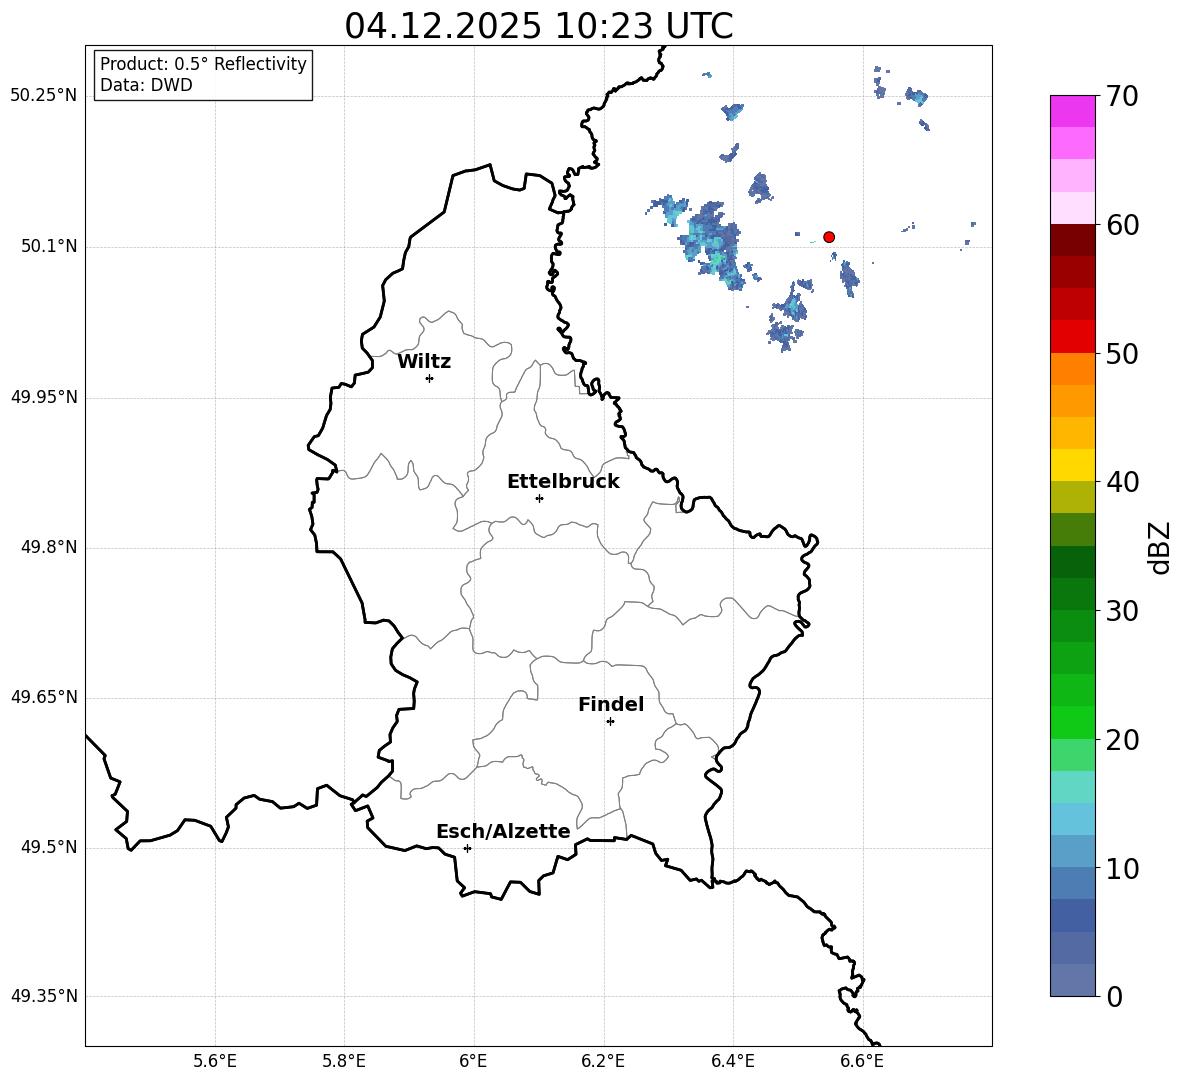The height and width of the screenshot is (1081, 1184).
Task: Click the 49.65°N latitude label
Action: tap(44, 697)
